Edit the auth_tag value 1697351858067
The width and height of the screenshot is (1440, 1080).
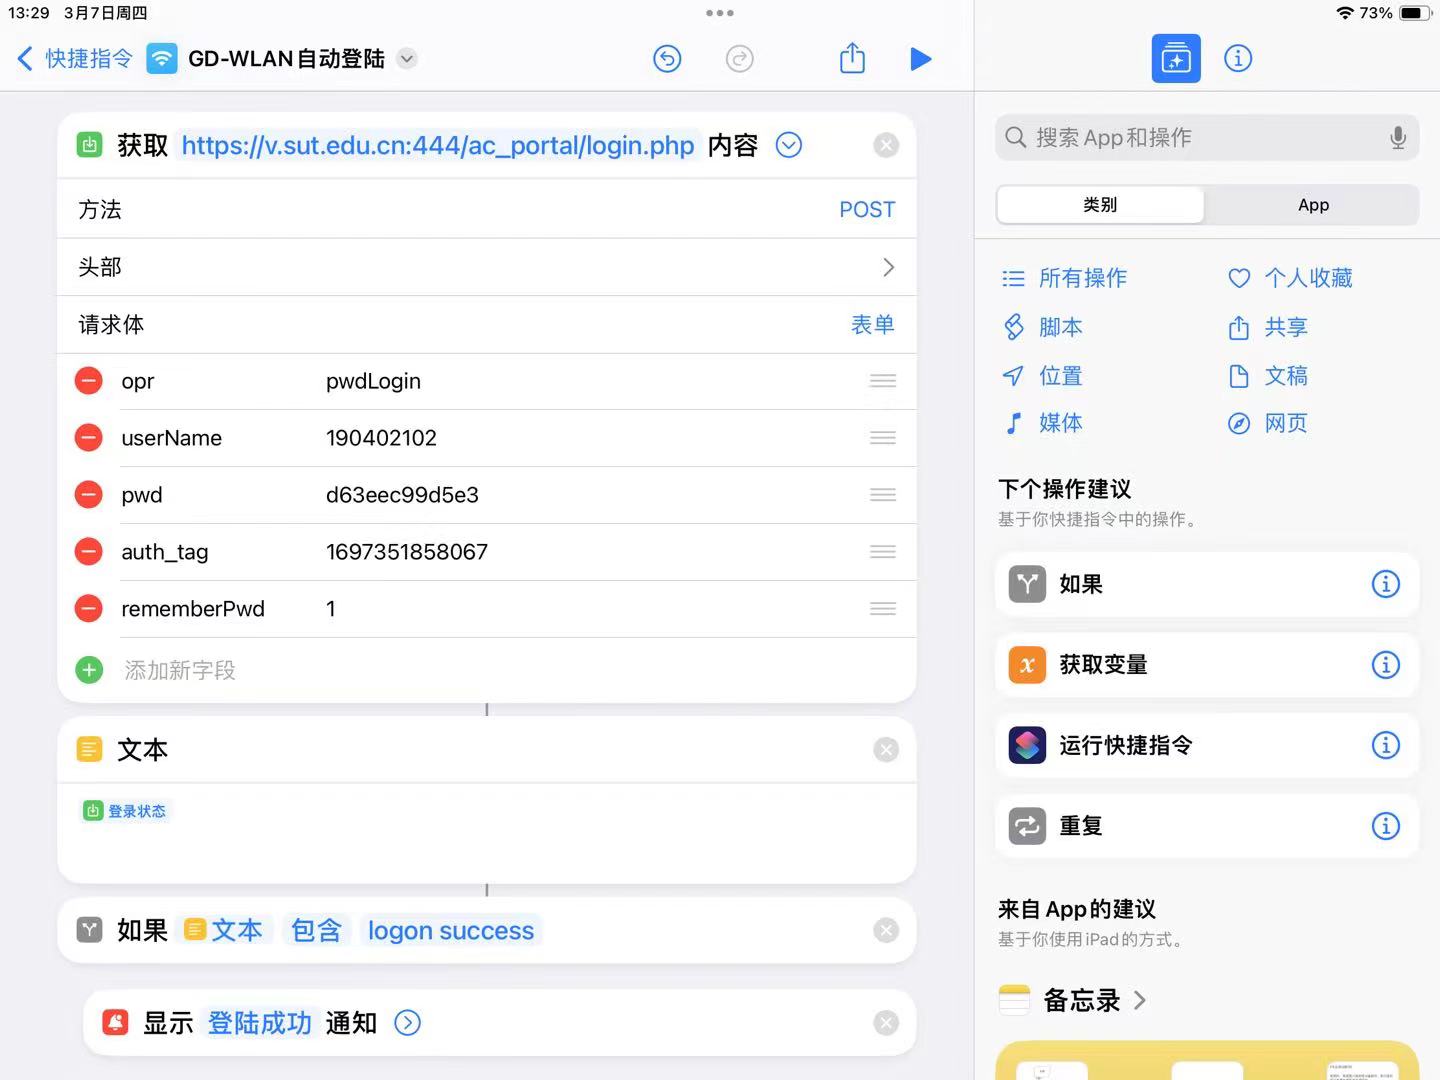407,552
